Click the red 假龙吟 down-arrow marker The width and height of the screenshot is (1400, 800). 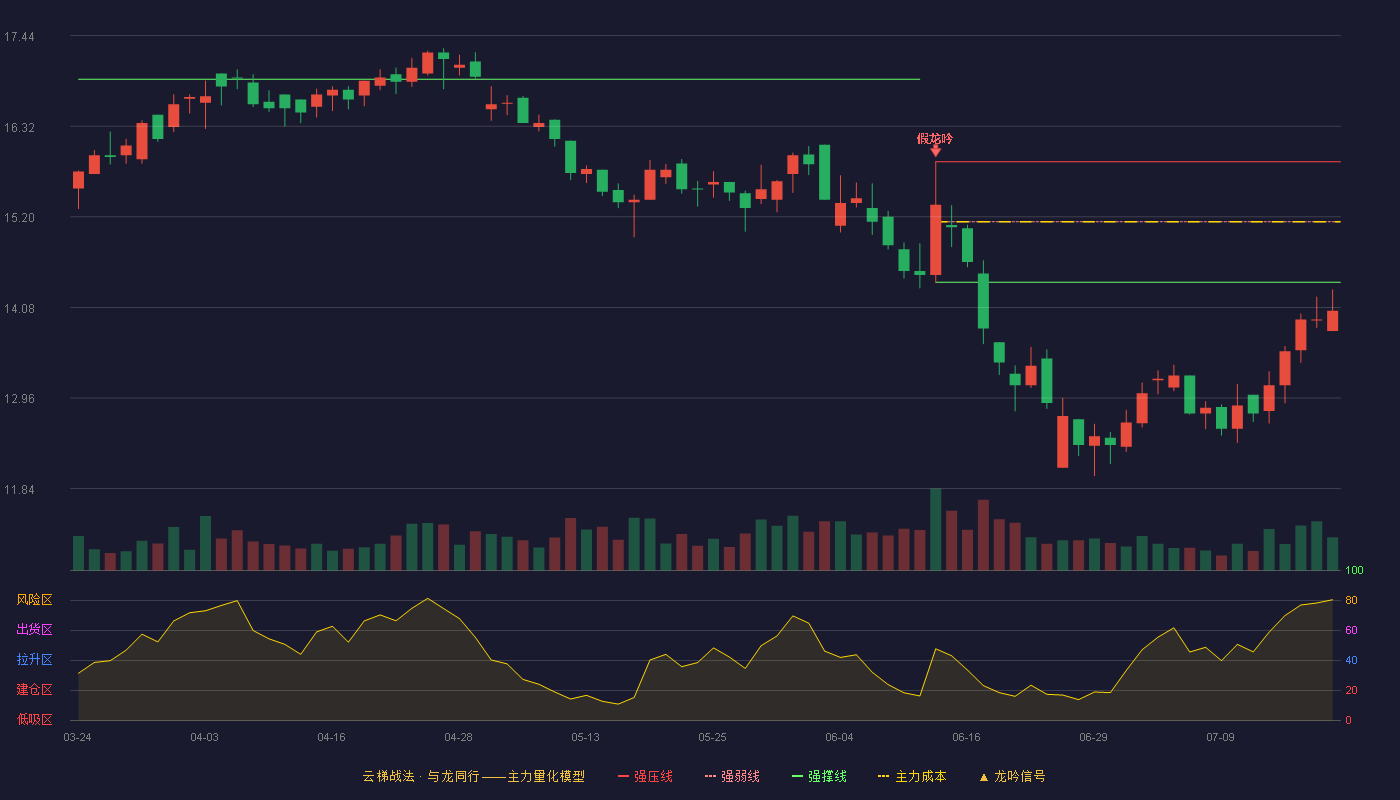[935, 151]
